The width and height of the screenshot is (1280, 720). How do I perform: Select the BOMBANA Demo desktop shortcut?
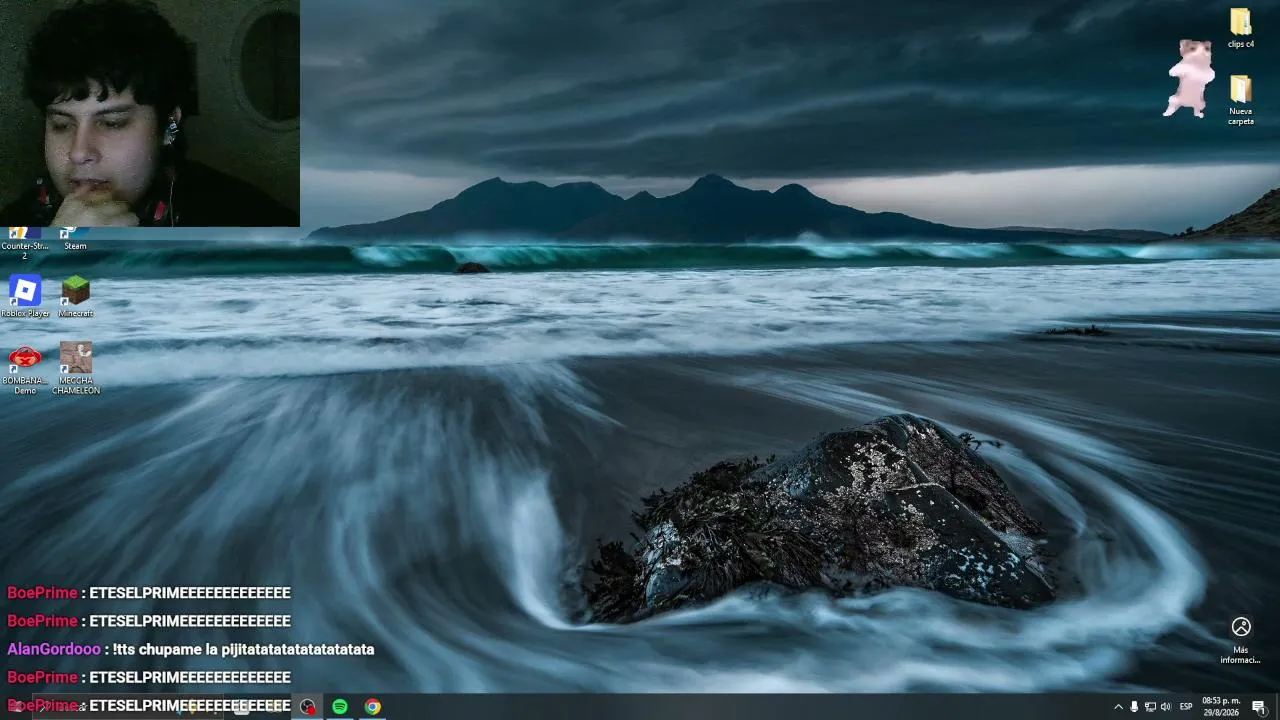(25, 369)
